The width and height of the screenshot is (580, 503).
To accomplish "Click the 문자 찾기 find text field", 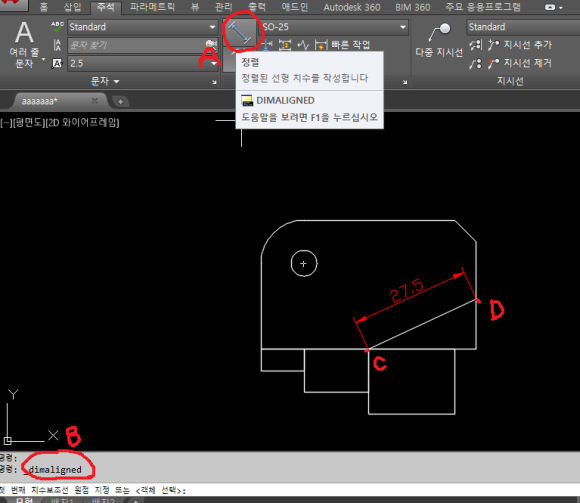I will click(x=137, y=45).
